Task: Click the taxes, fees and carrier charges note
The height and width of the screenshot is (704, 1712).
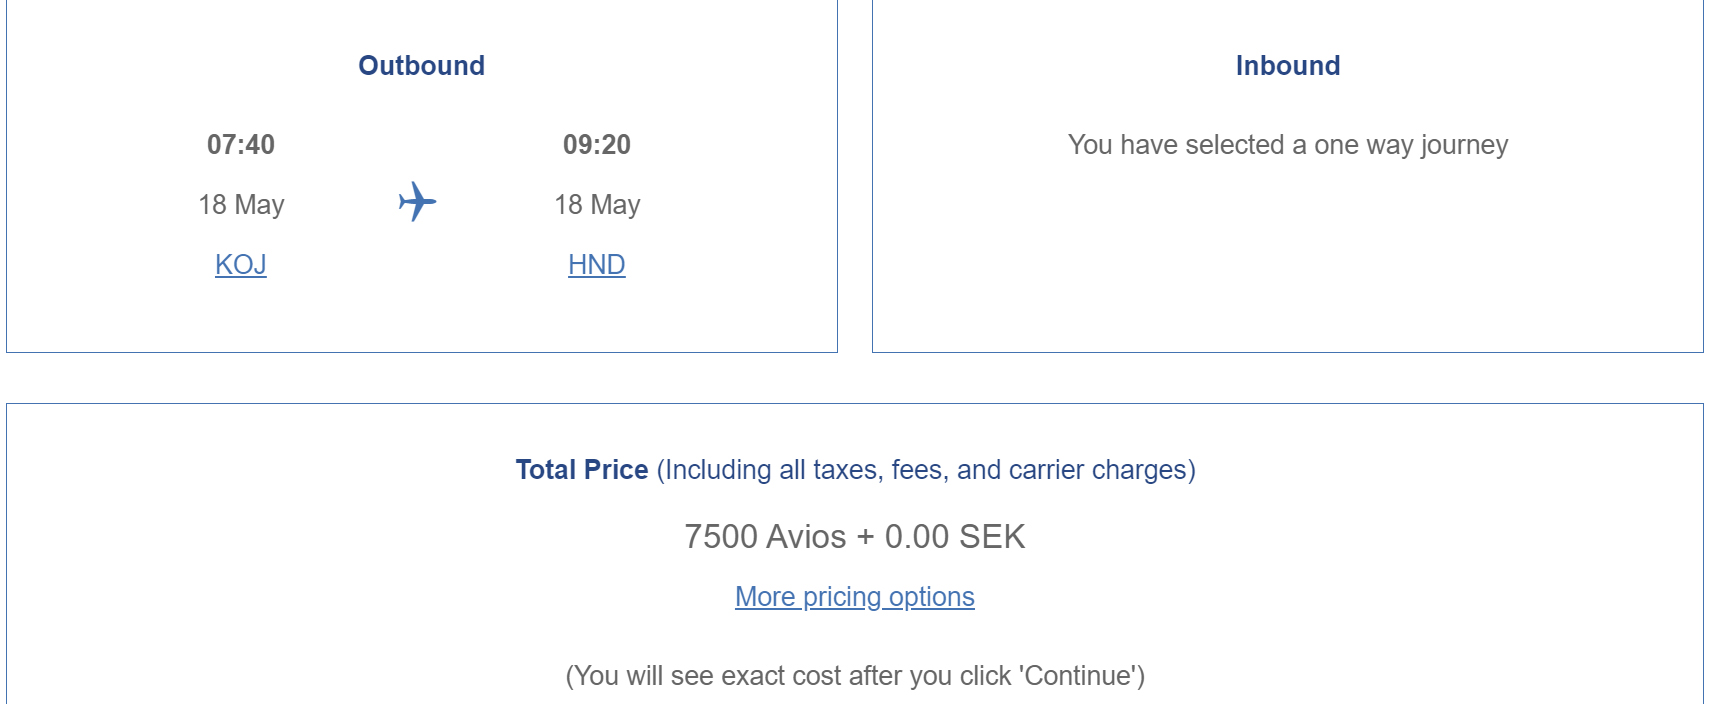Action: [x=926, y=470]
